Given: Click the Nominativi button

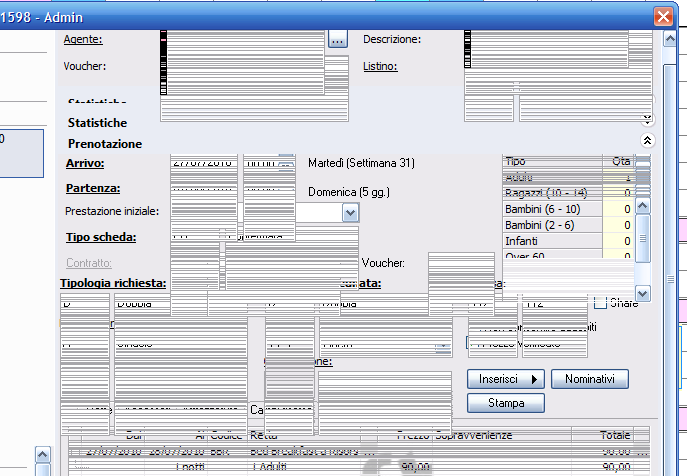Looking at the screenshot, I should point(590,379).
